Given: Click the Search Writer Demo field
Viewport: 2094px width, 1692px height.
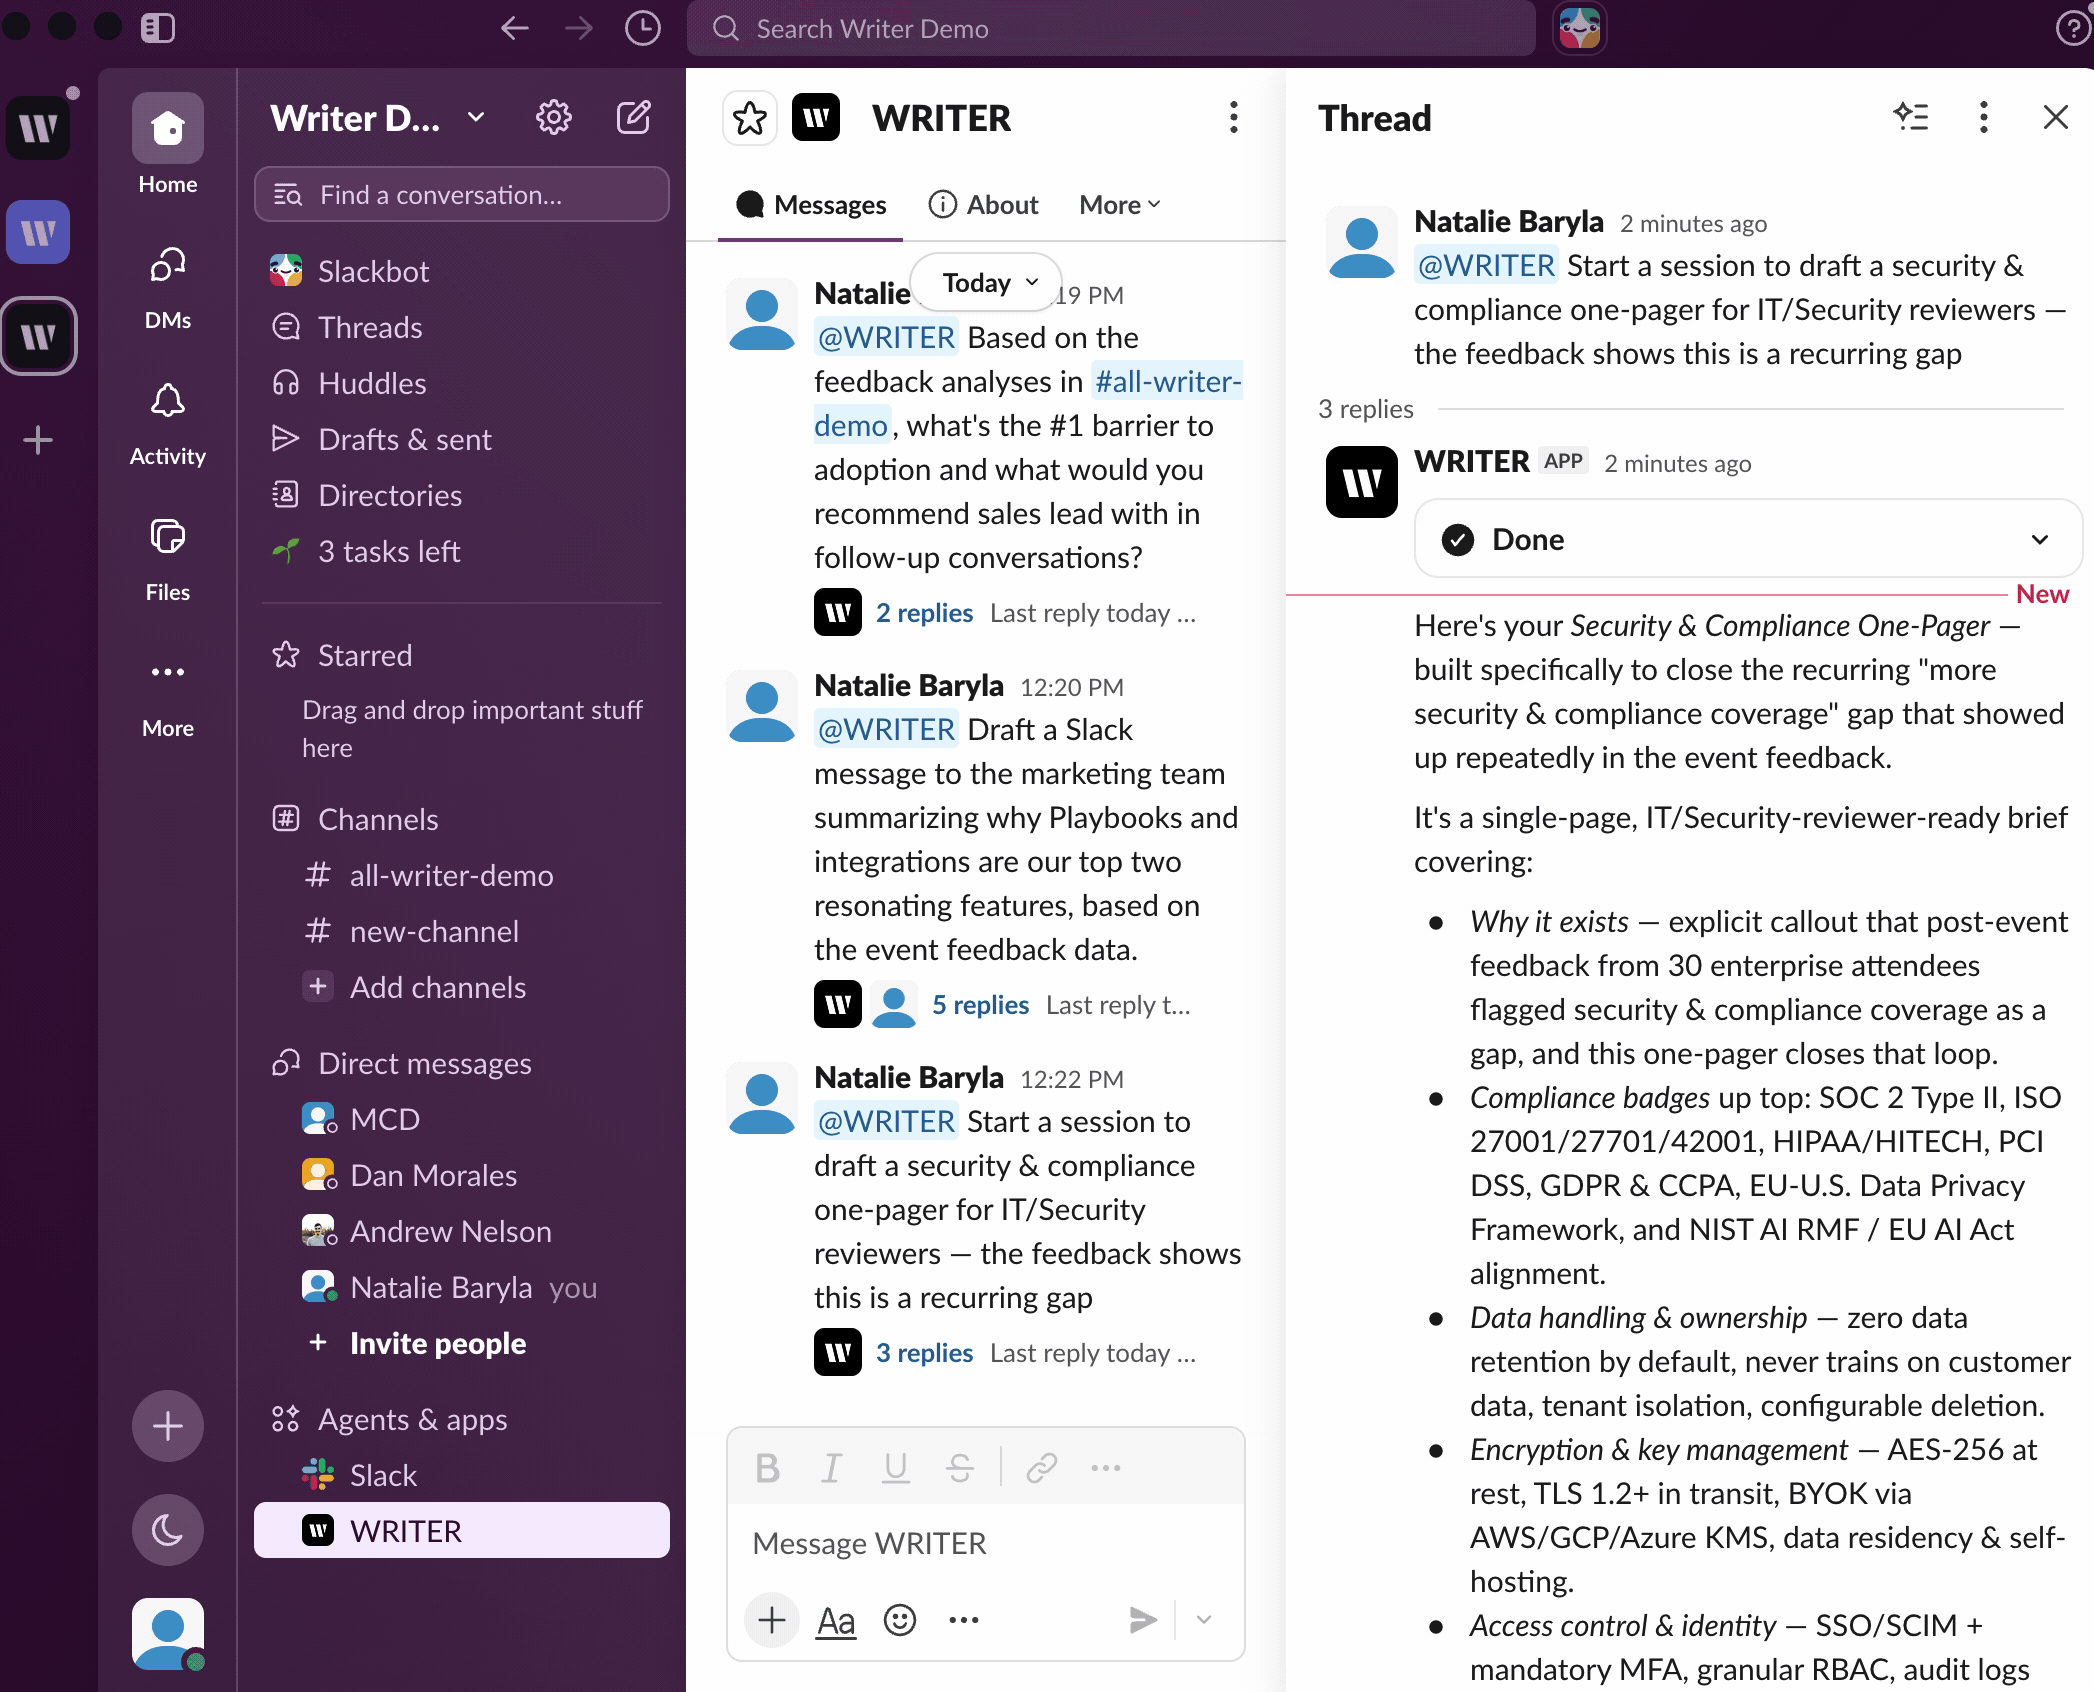Looking at the screenshot, I should (1110, 28).
